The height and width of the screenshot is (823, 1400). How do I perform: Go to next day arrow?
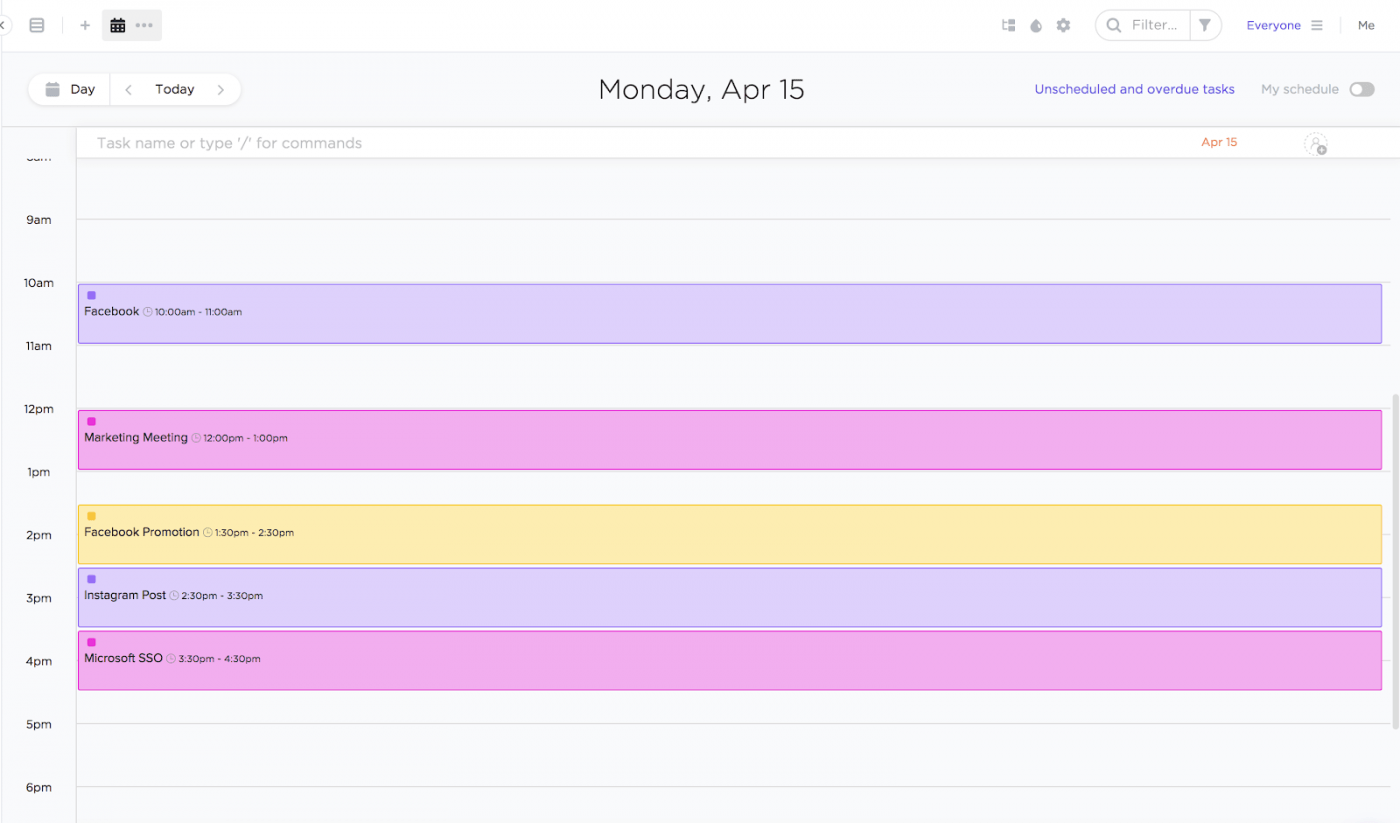click(221, 89)
